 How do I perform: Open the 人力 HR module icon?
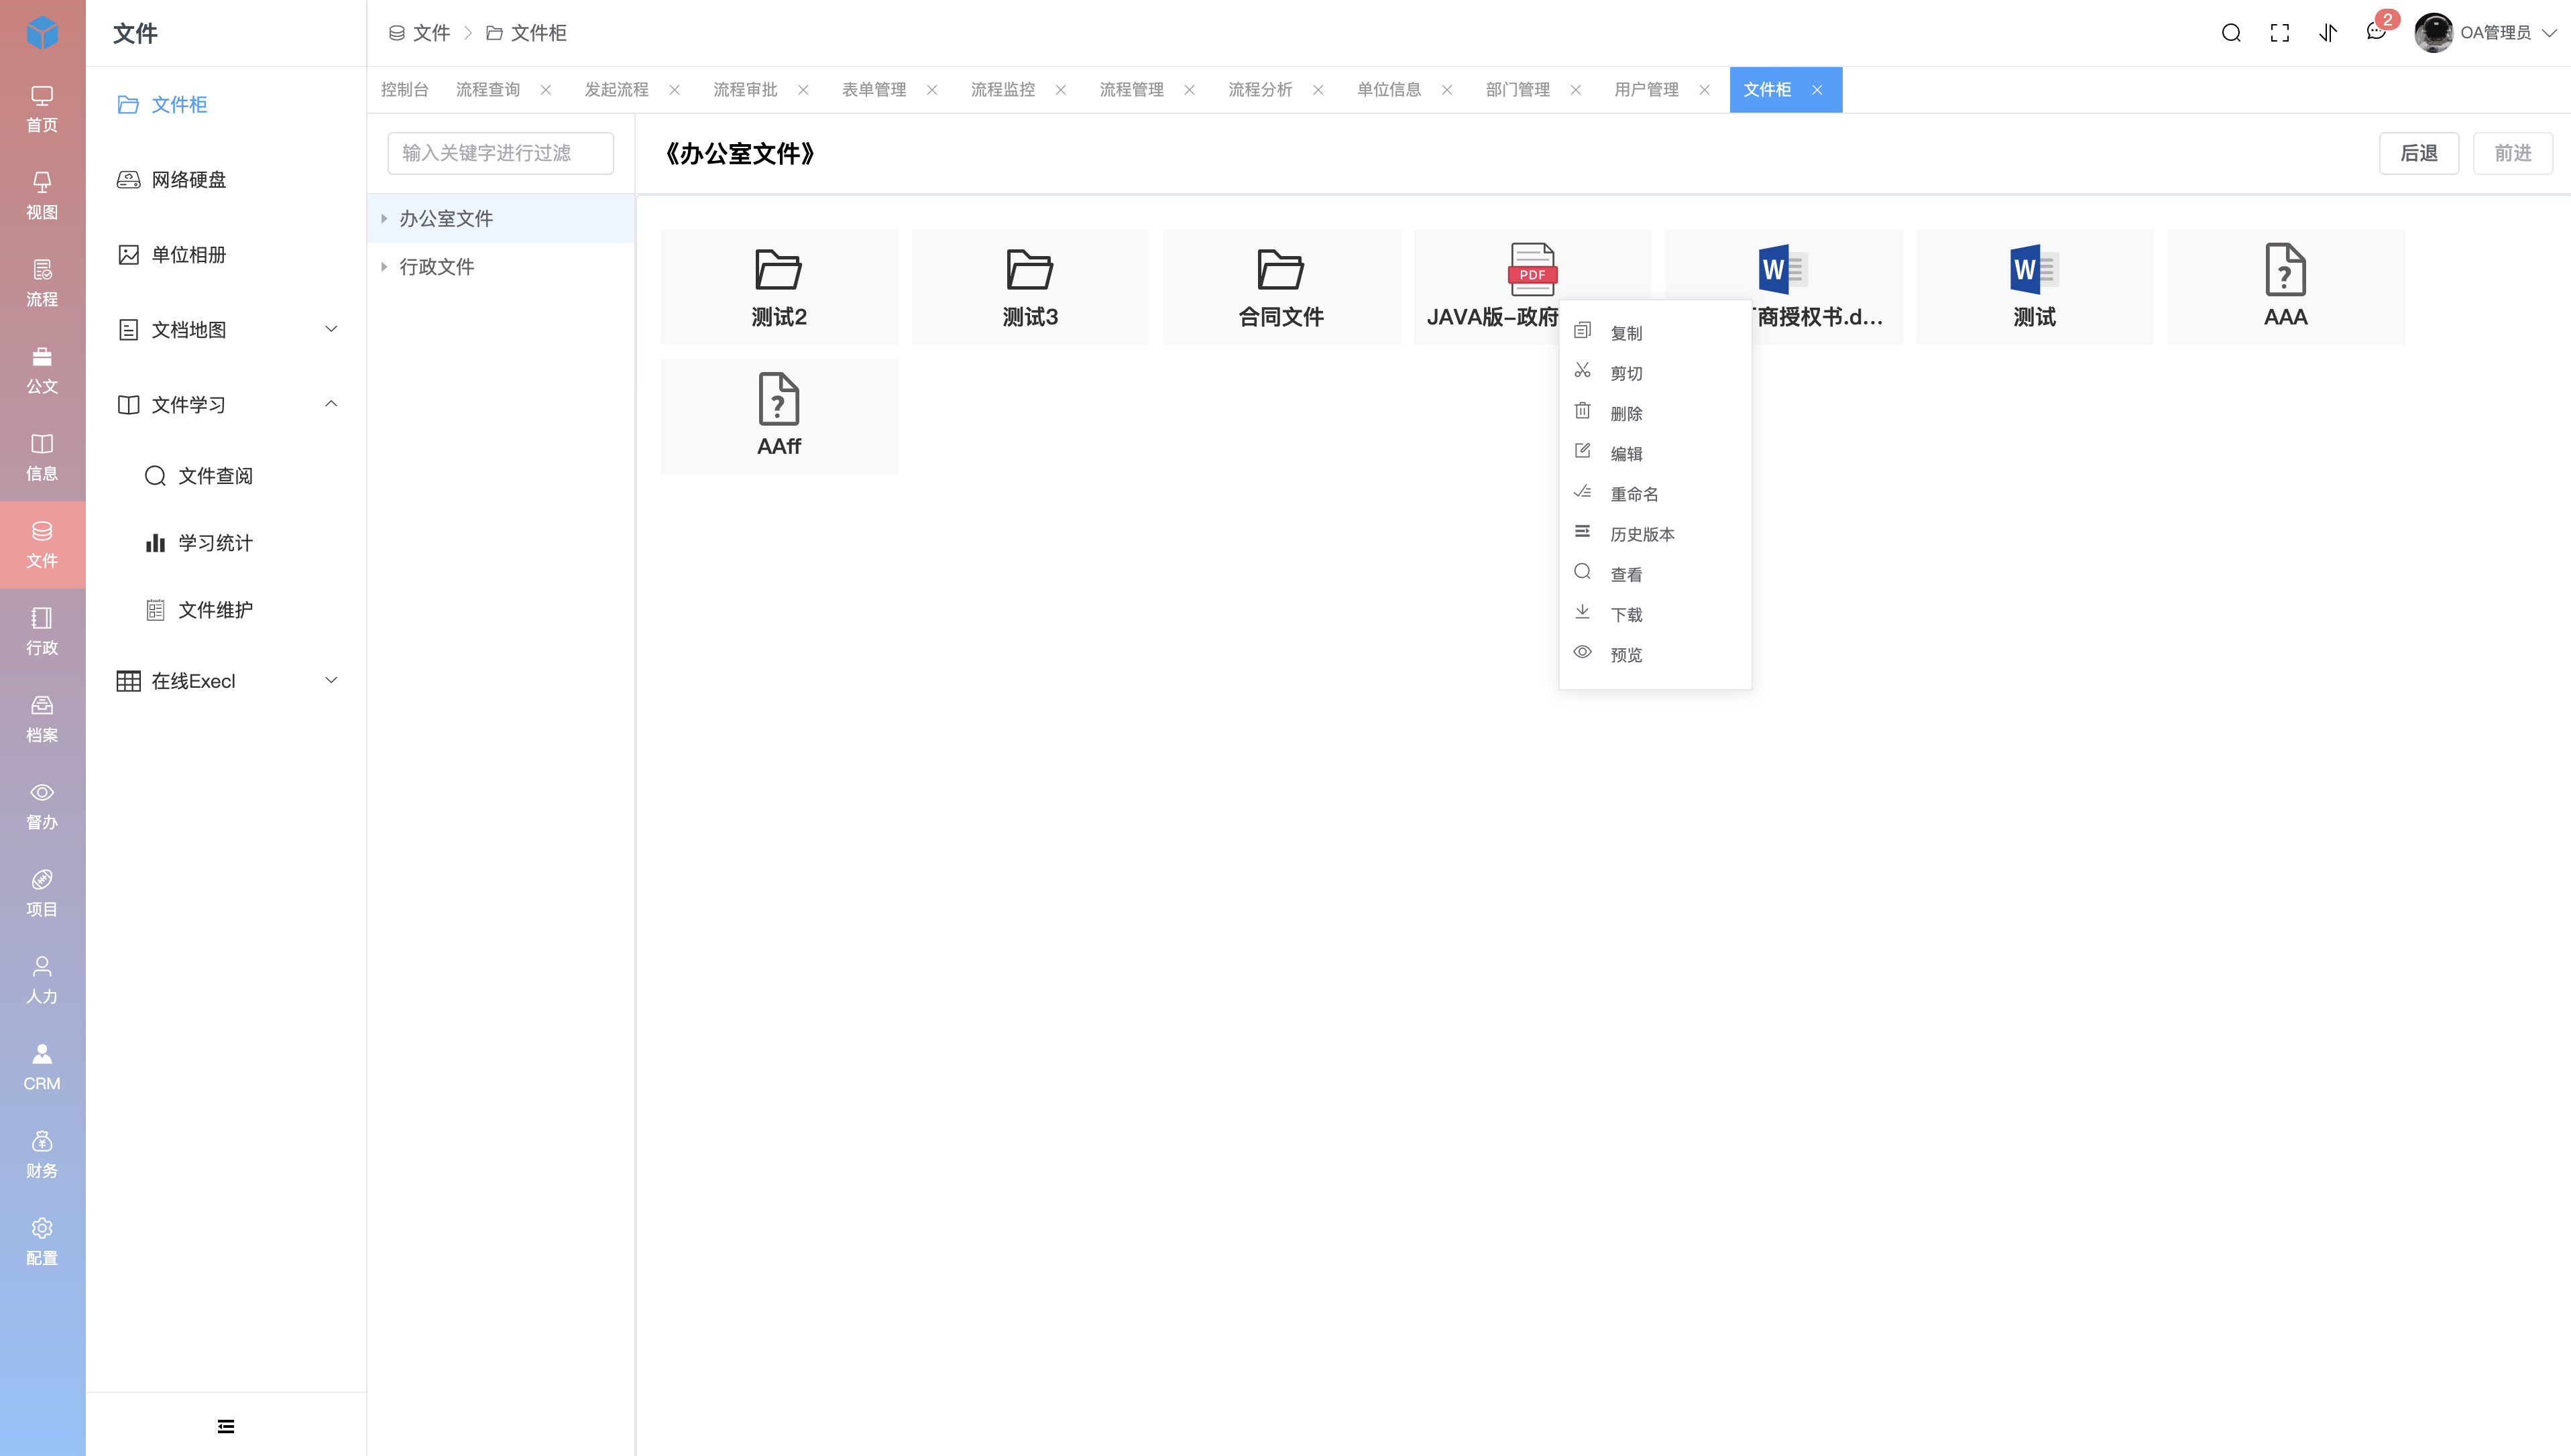point(42,980)
